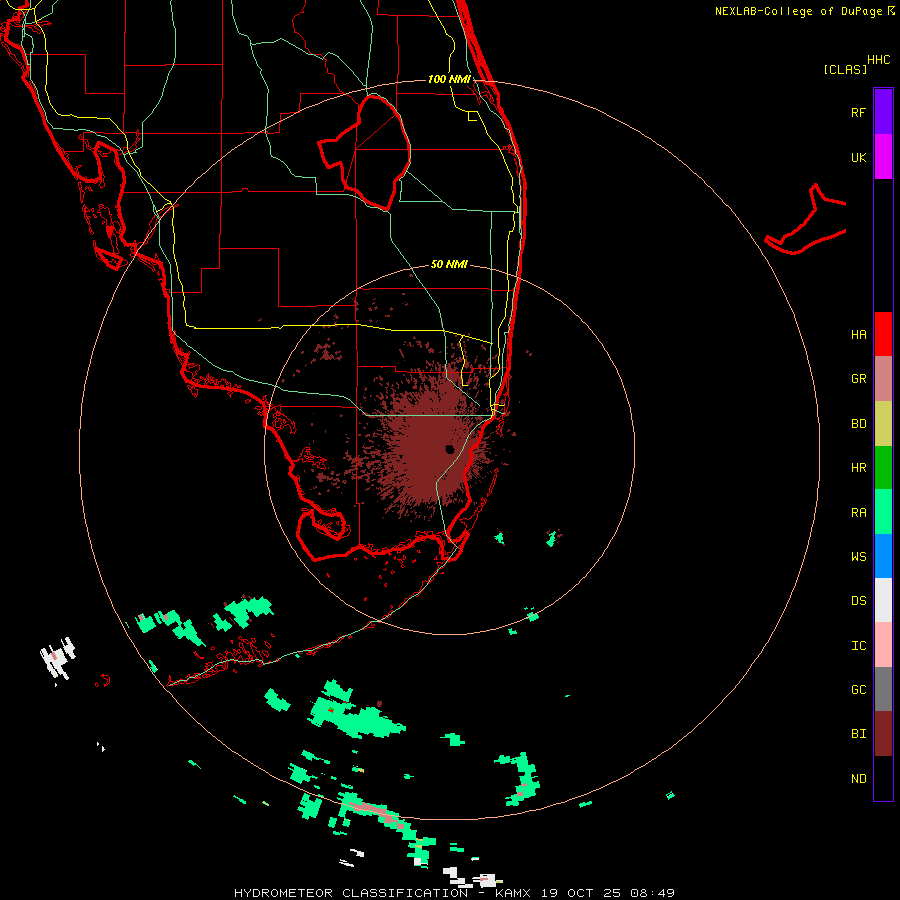The height and width of the screenshot is (900, 900).
Task: Click the 19 OCT 25 date text
Action: click(x=581, y=893)
